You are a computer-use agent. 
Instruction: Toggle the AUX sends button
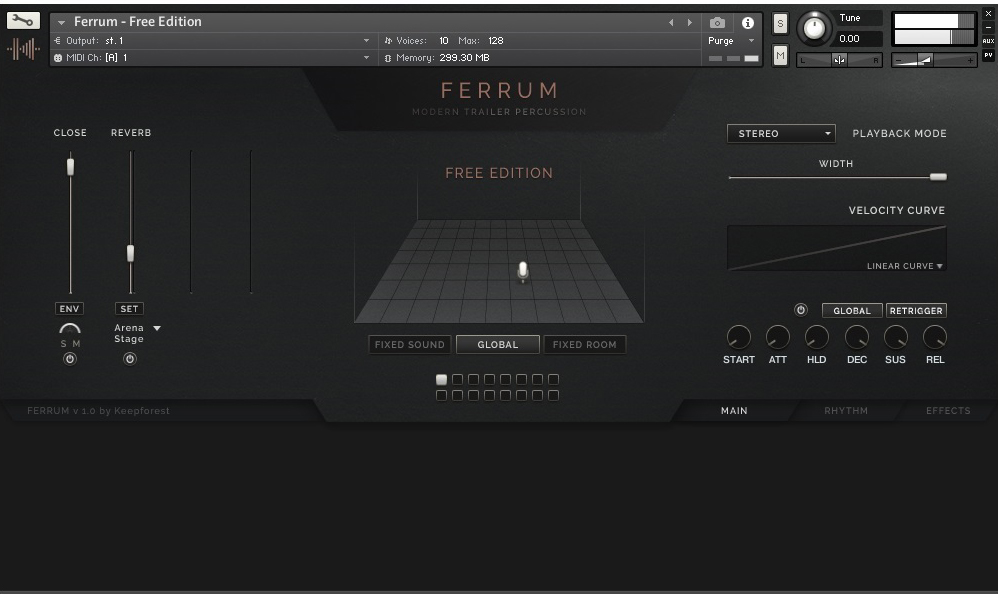(x=988, y=41)
